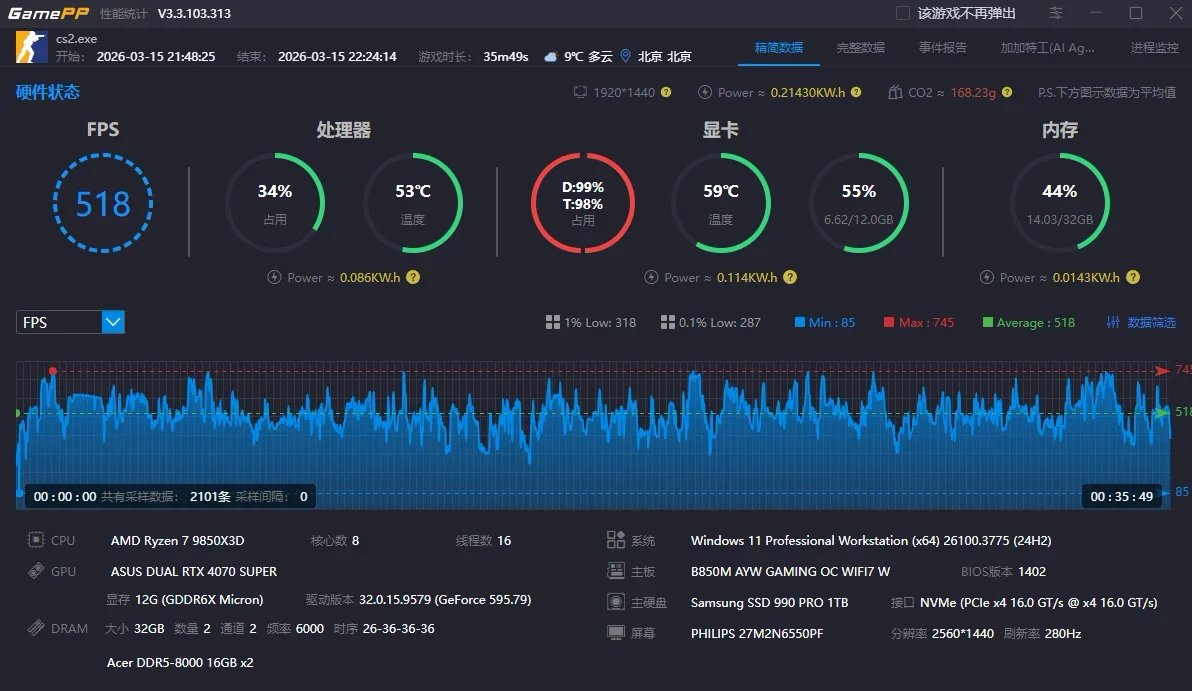Open the 进程监控 tab
The image size is (1192, 691).
point(1154,48)
